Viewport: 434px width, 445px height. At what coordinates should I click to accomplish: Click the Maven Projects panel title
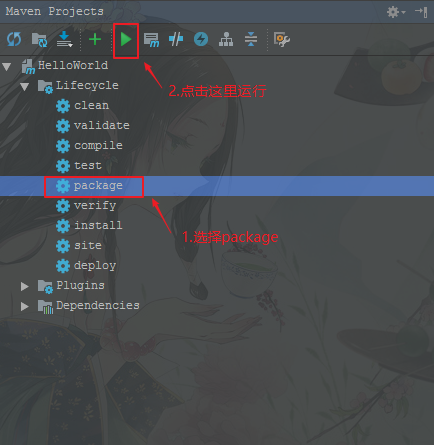point(55,11)
